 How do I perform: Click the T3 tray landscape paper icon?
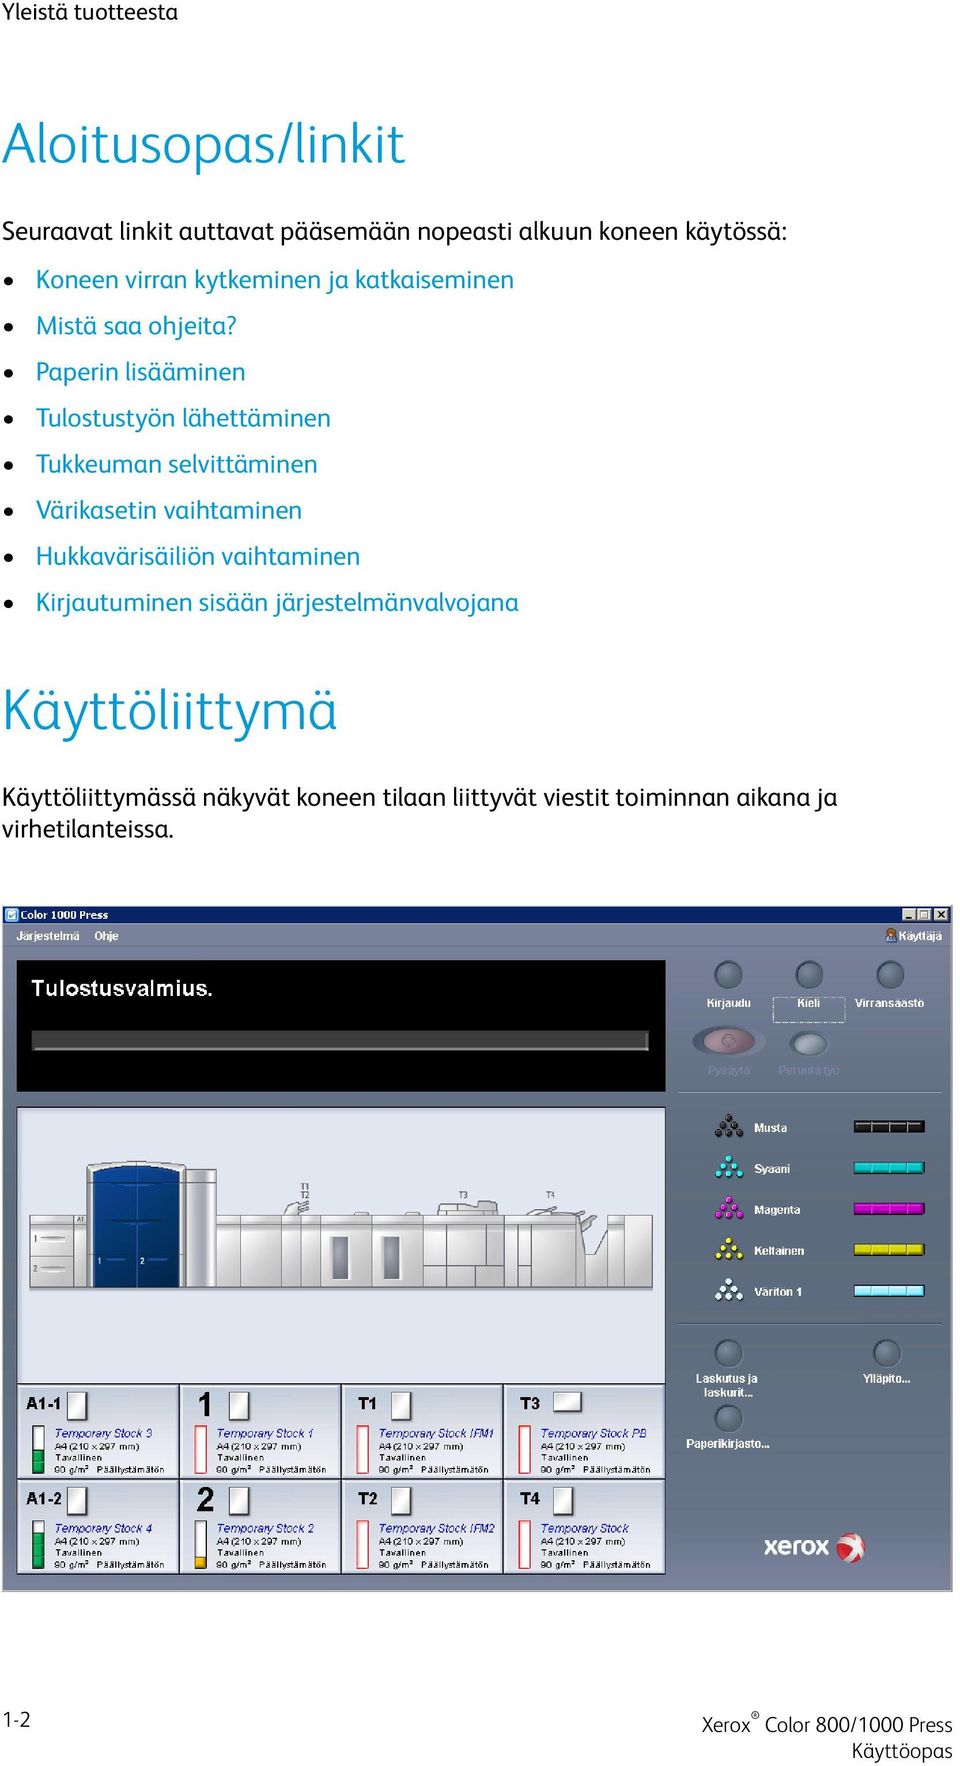[x=567, y=1402]
